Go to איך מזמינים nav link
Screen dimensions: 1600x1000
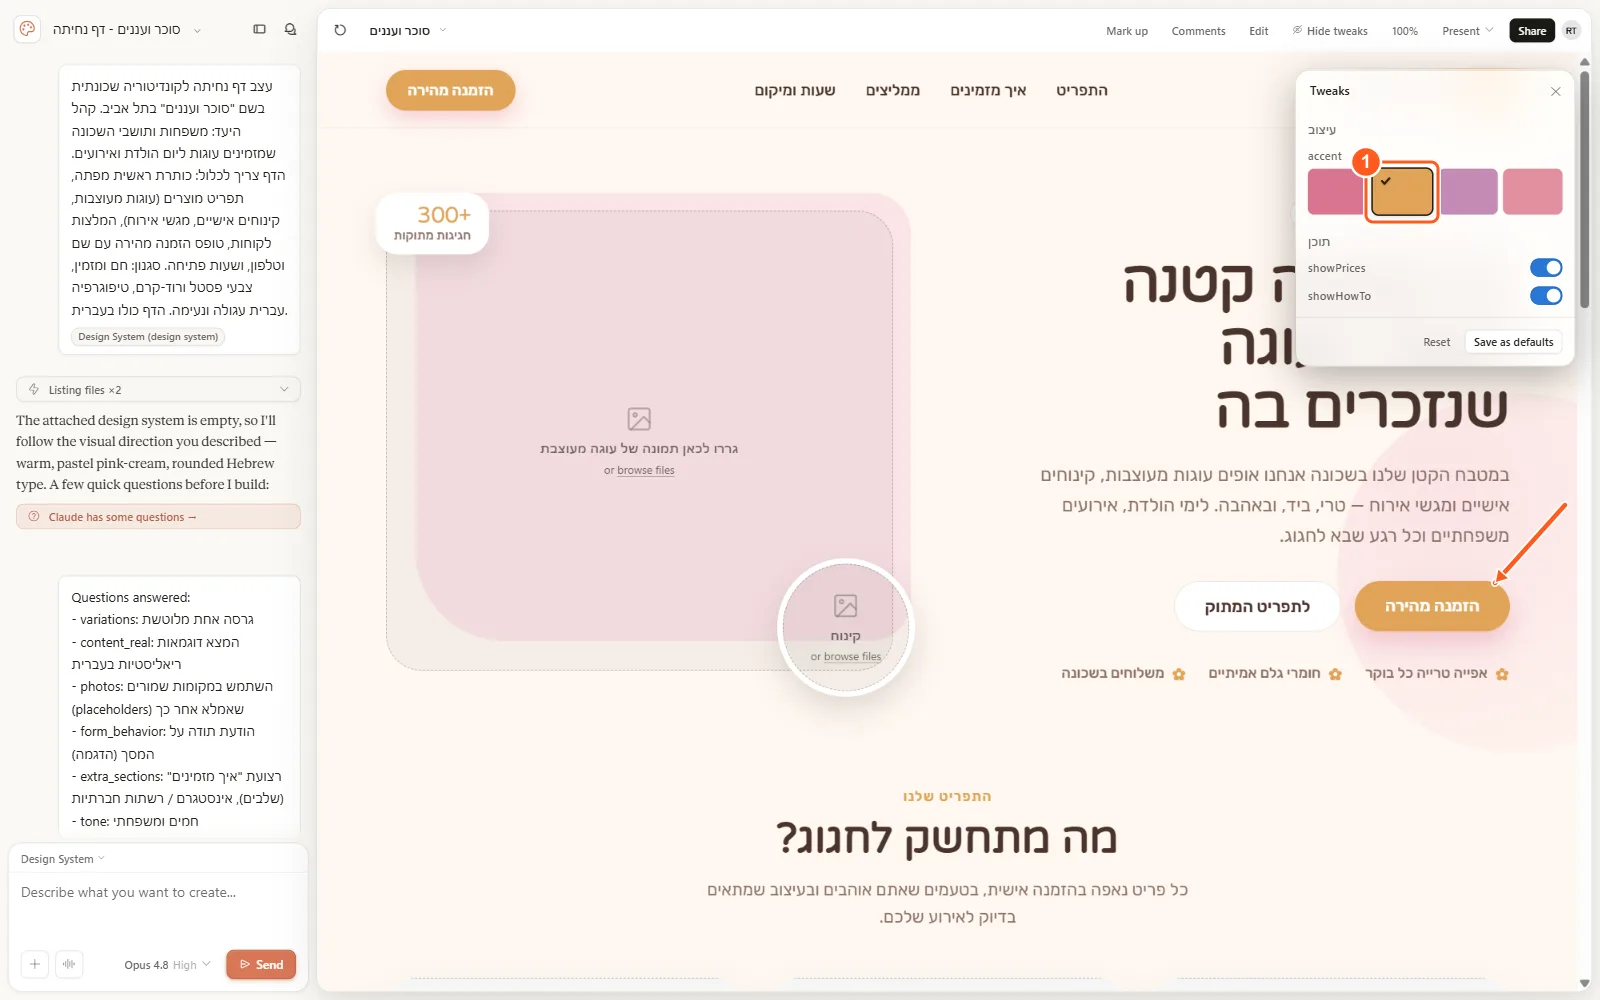click(x=988, y=90)
